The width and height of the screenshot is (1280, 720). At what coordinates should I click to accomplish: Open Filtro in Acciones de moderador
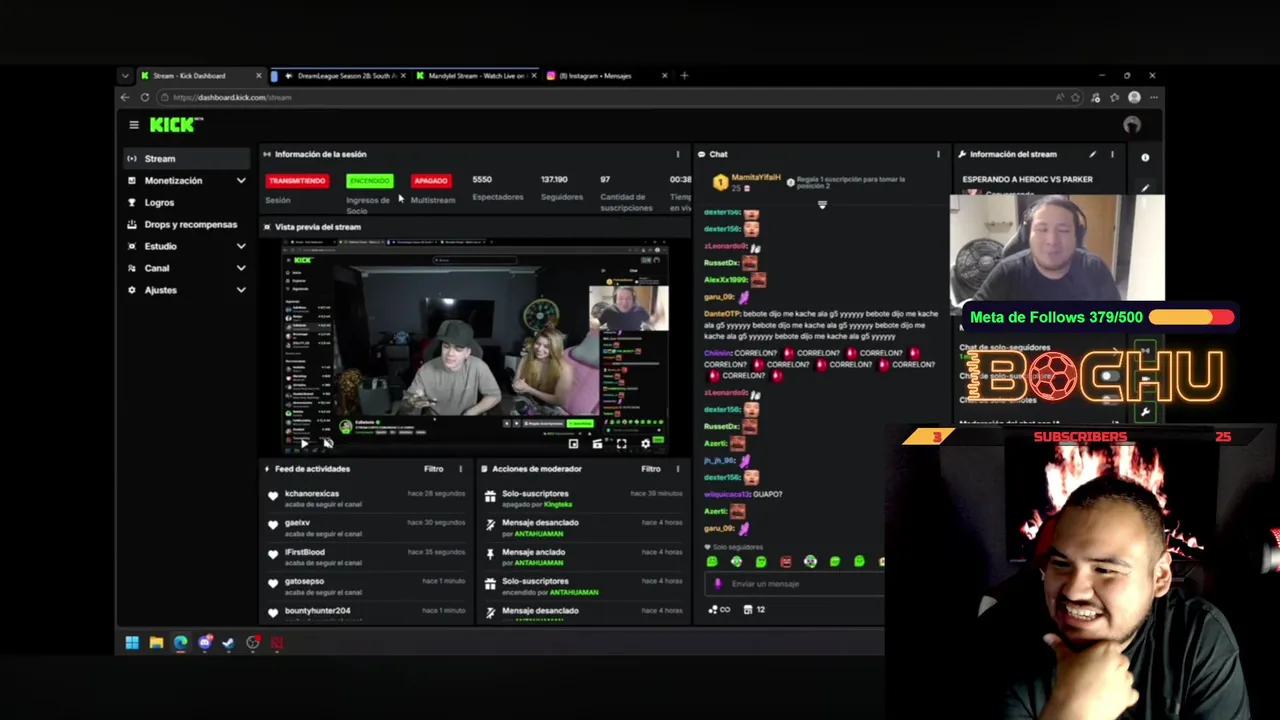tap(650, 468)
